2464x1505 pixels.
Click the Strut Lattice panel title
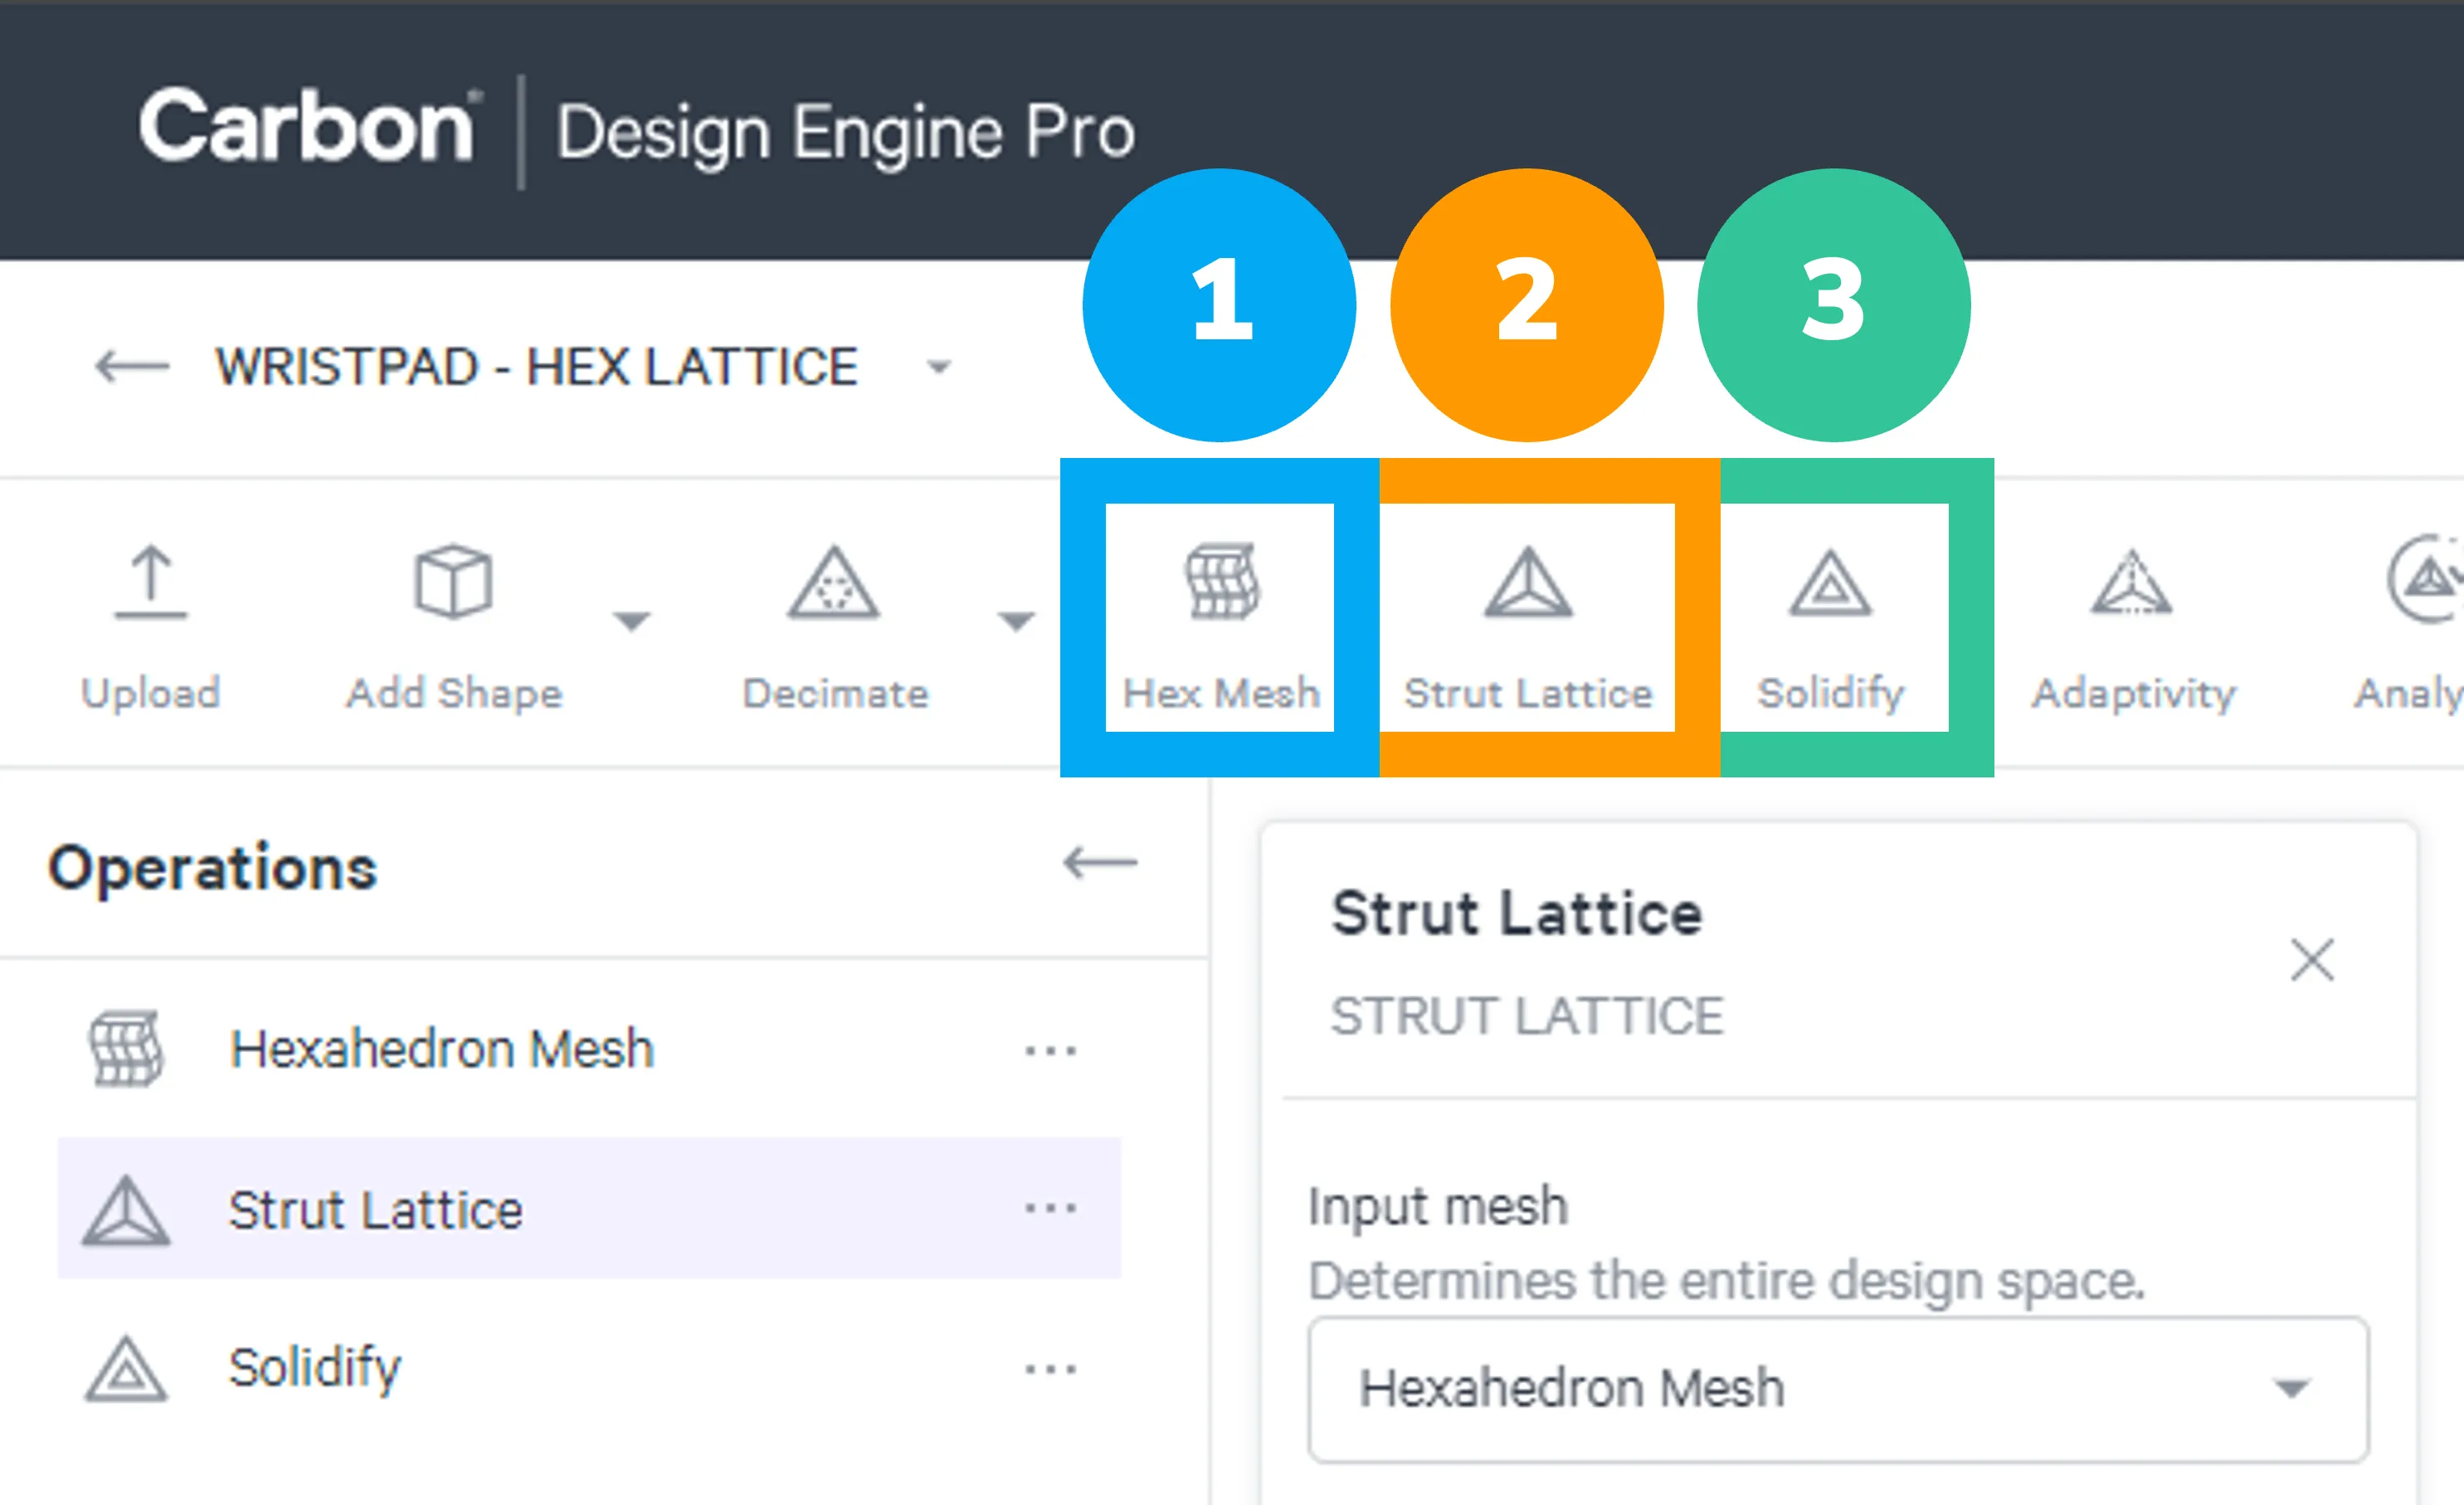point(1516,914)
